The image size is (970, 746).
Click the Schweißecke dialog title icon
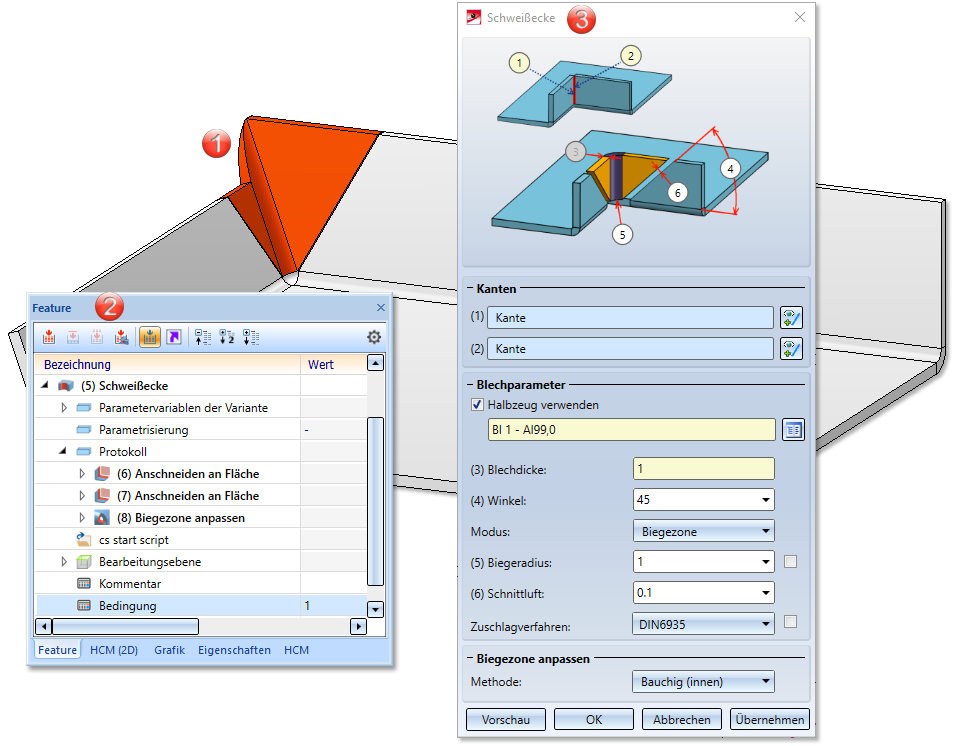pyautogui.click(x=474, y=17)
